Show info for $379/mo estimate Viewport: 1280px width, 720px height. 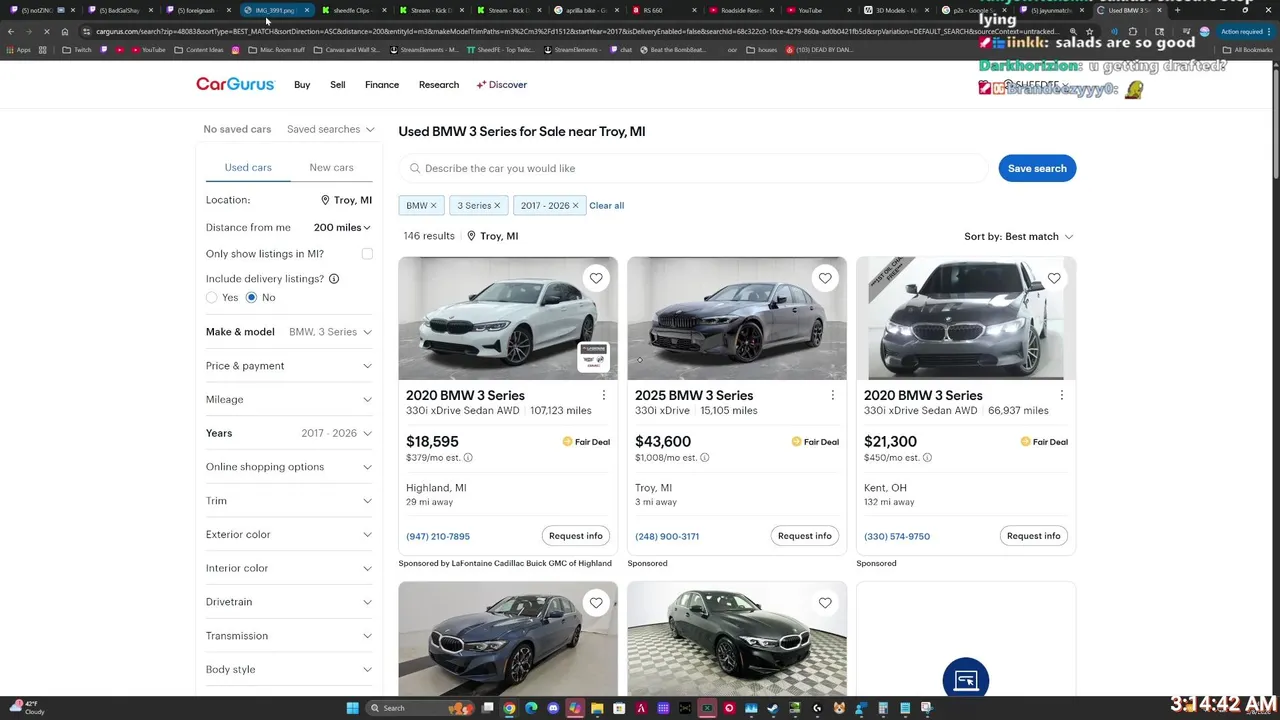468,458
